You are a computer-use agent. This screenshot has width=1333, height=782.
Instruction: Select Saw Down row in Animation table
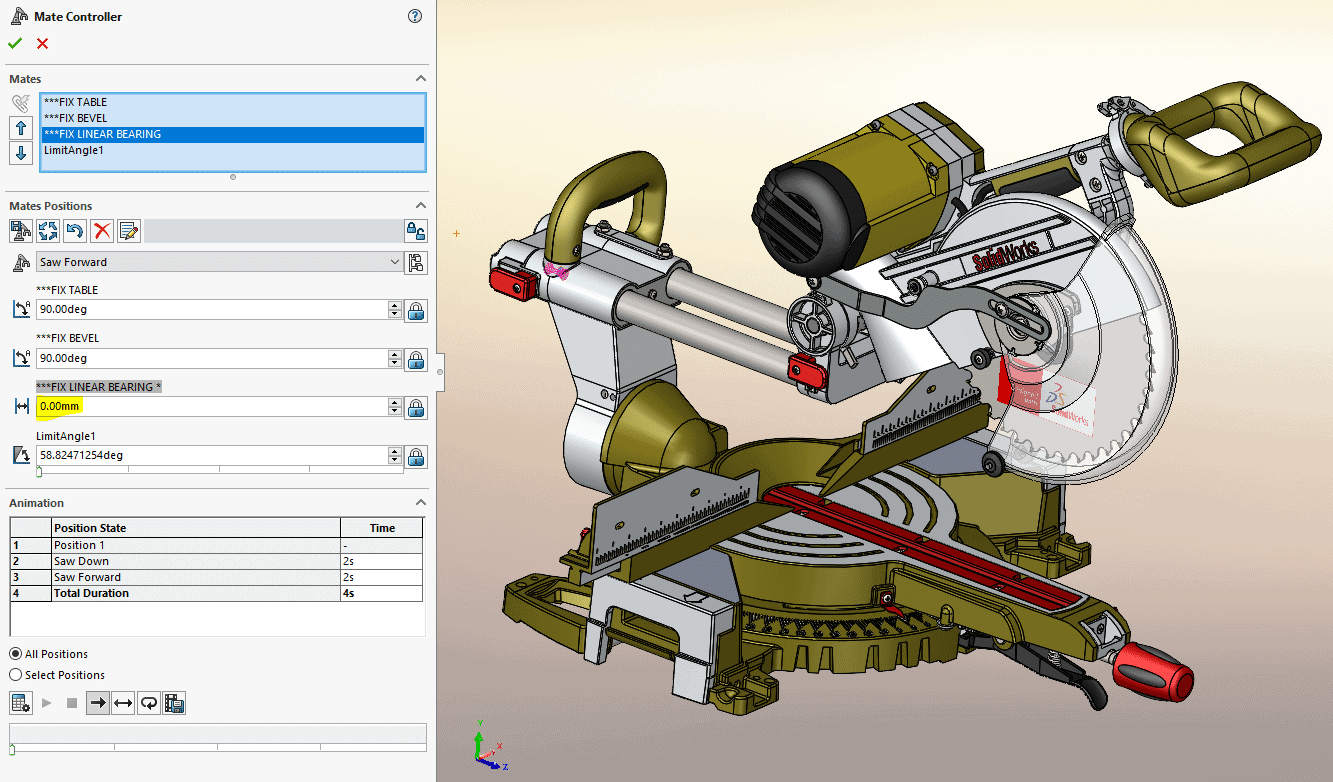[216, 561]
